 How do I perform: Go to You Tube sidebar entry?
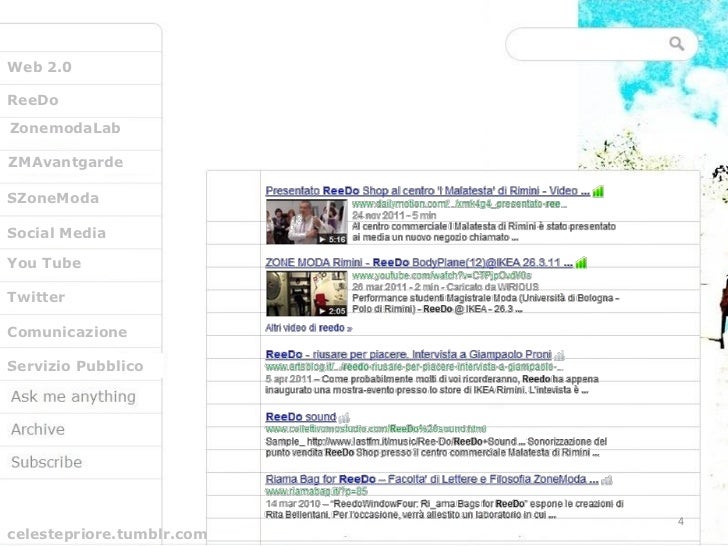tap(44, 263)
